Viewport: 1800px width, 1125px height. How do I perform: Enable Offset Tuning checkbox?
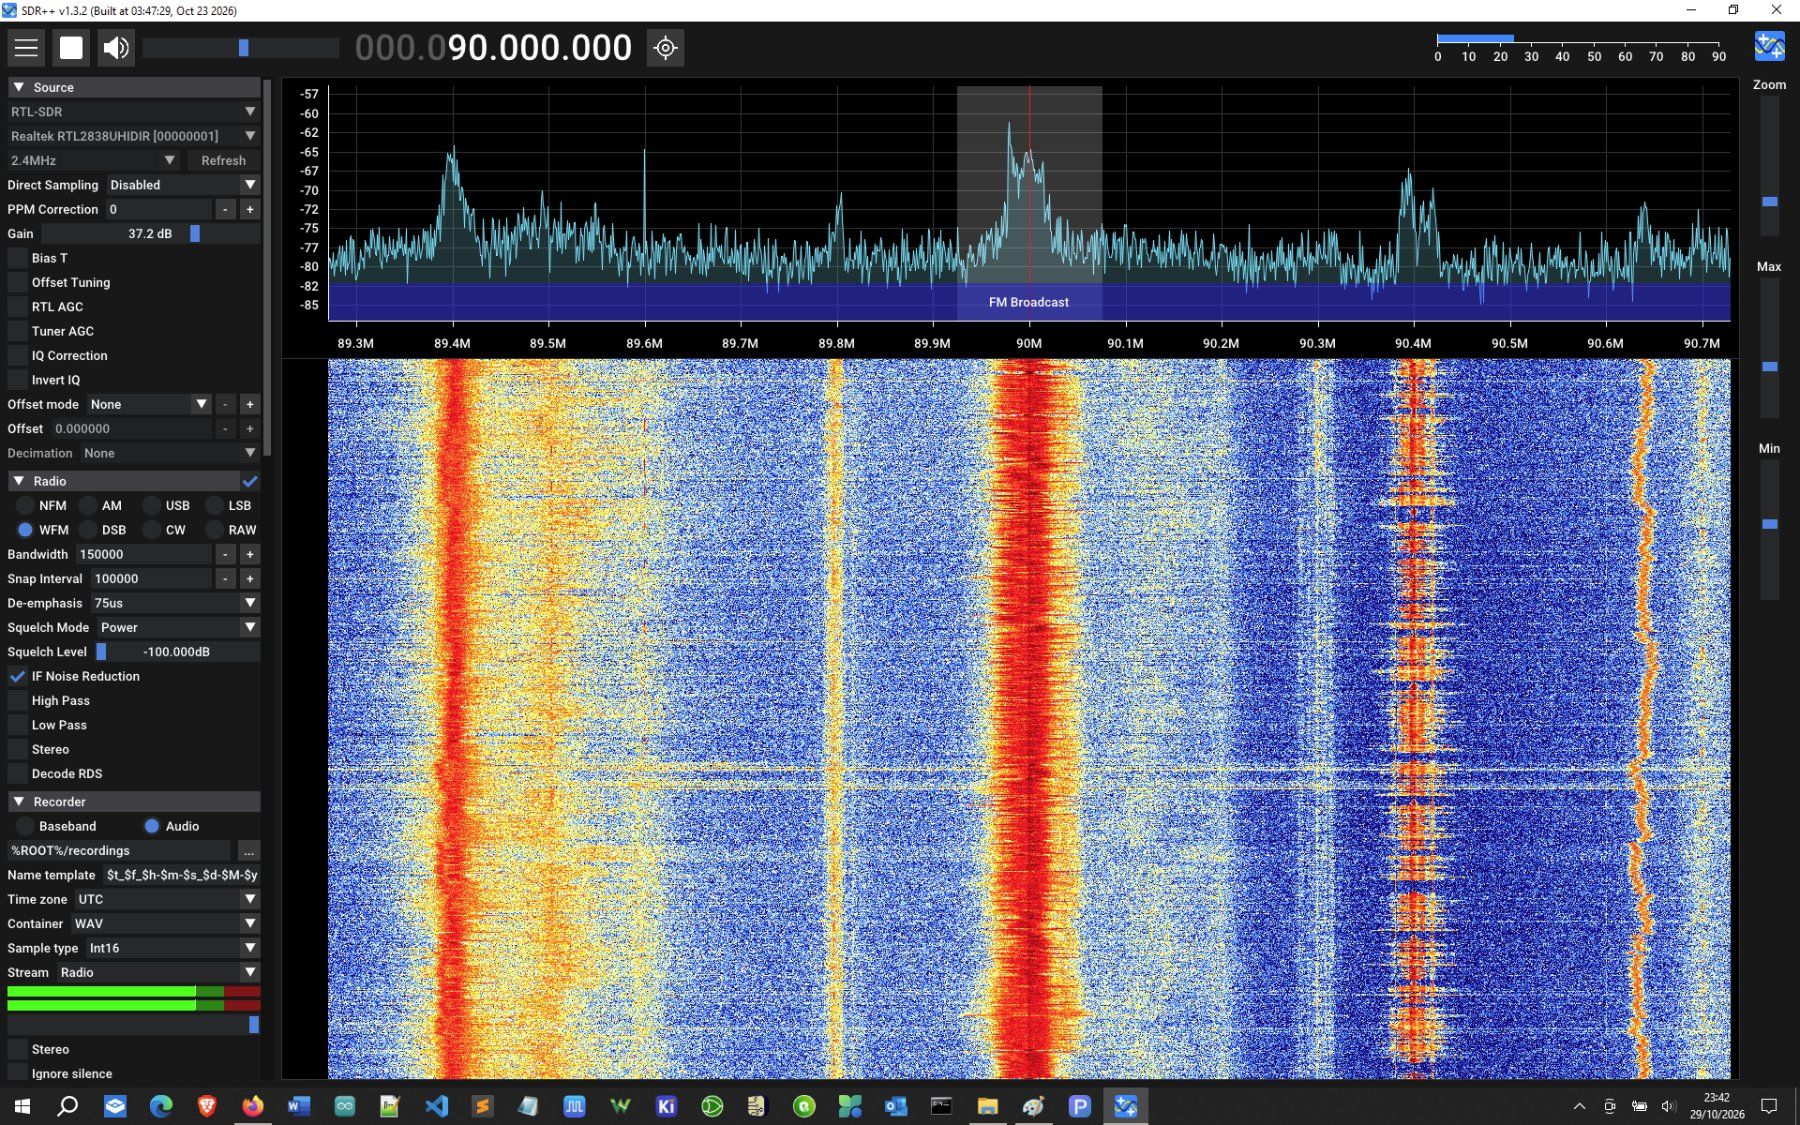(17, 282)
